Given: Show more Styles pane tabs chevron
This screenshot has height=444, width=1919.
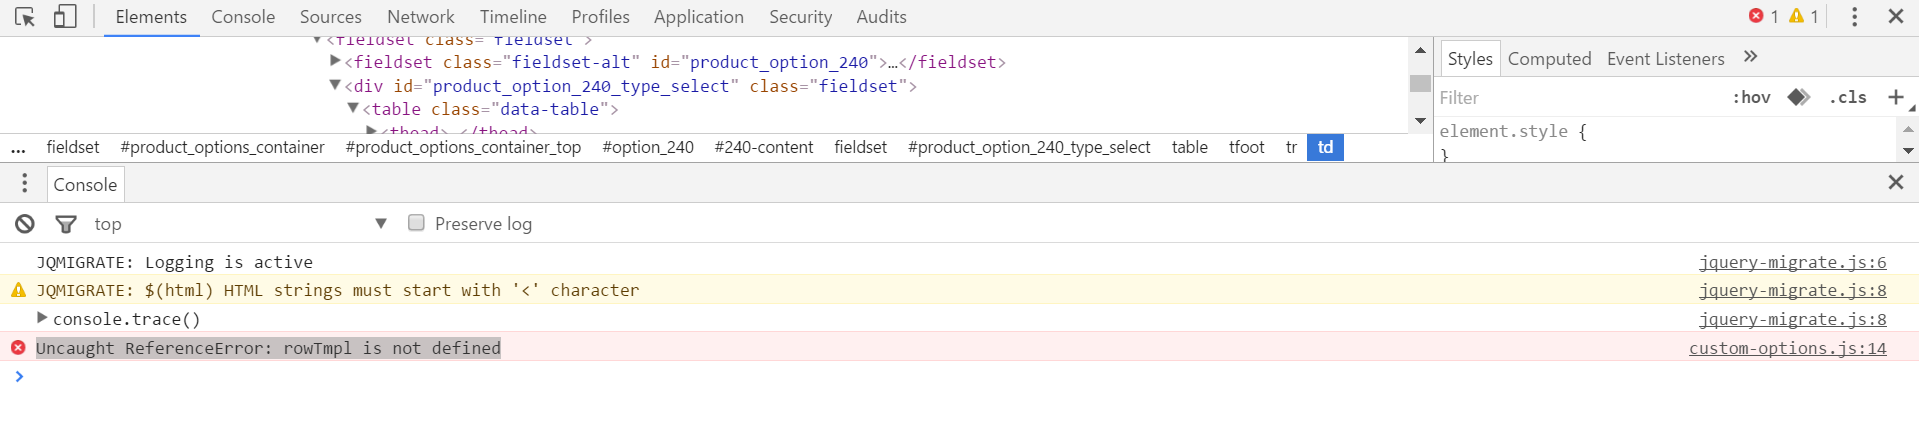Looking at the screenshot, I should [1750, 57].
